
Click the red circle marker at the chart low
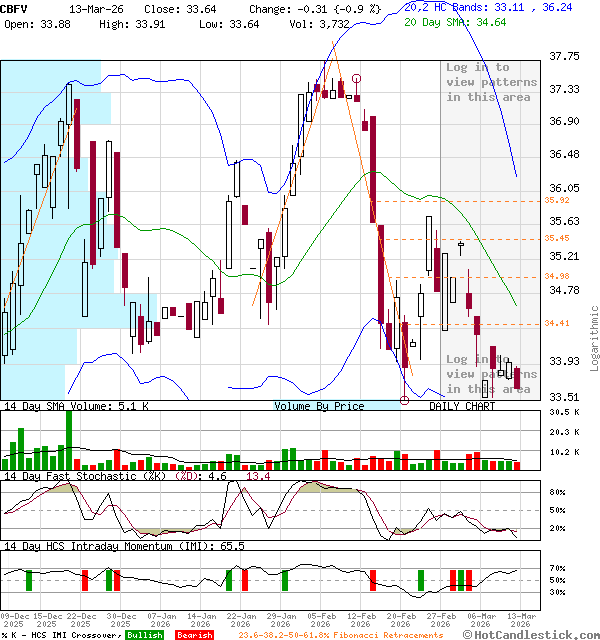pyautogui.click(x=404, y=400)
